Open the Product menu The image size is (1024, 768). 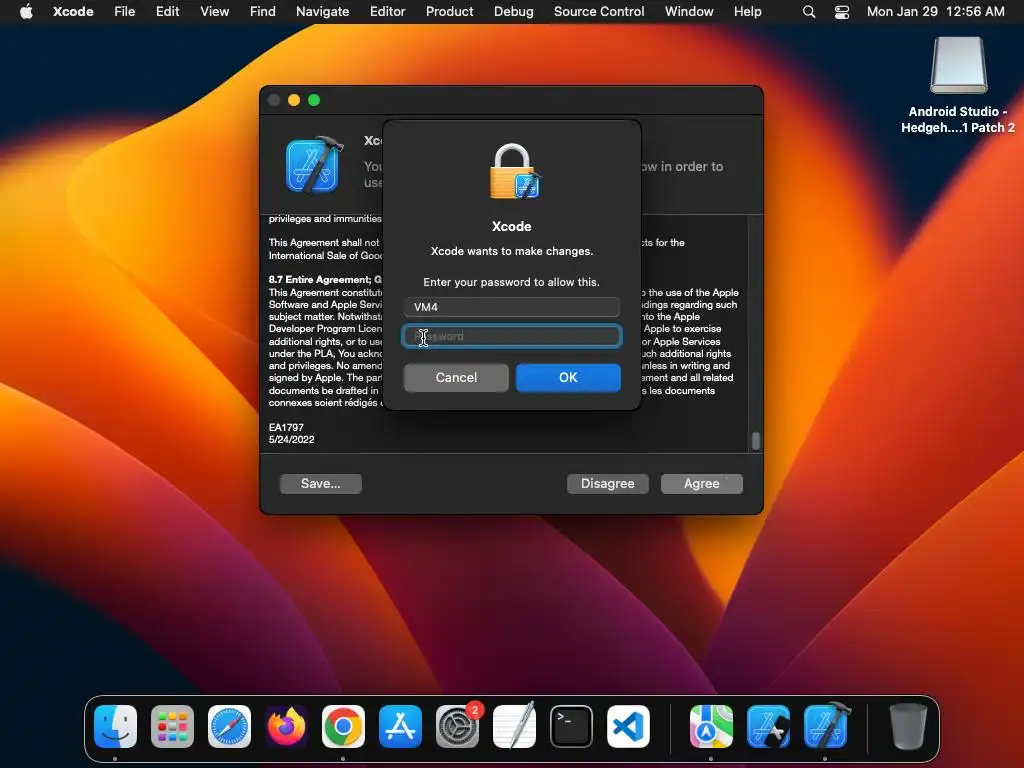click(x=449, y=11)
